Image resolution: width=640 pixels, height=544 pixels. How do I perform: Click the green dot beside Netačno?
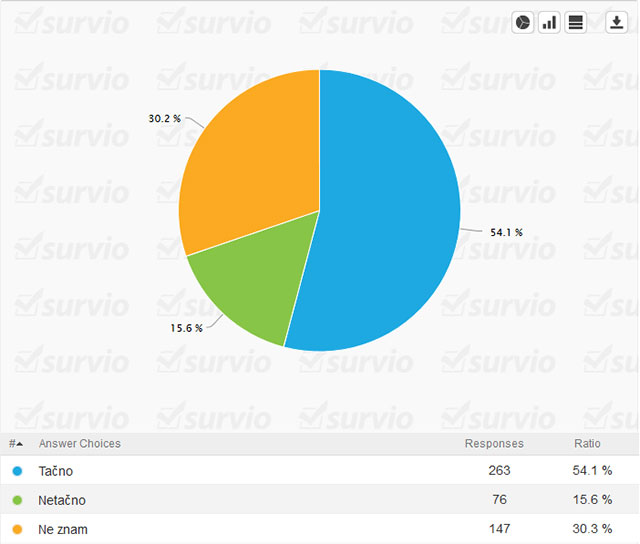point(16,499)
